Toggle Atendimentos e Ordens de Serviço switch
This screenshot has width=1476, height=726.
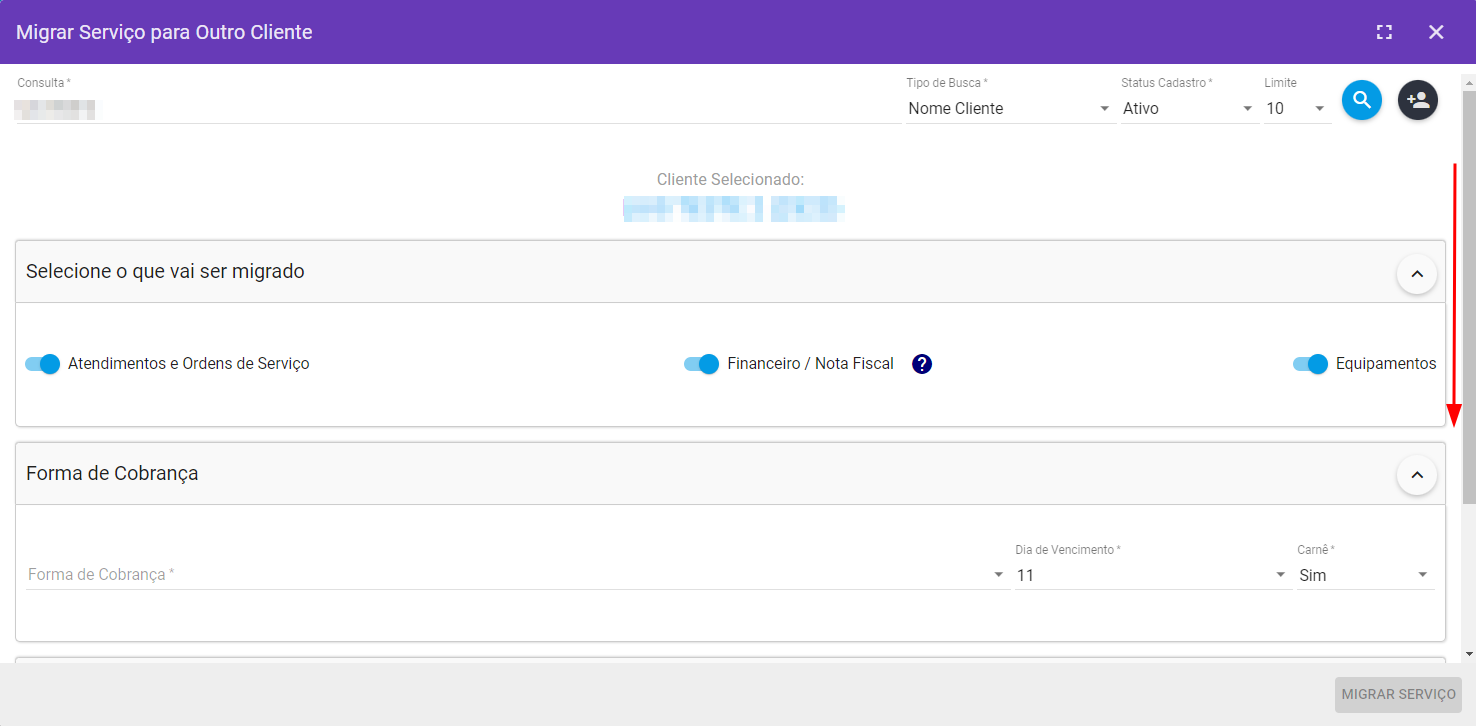point(43,364)
